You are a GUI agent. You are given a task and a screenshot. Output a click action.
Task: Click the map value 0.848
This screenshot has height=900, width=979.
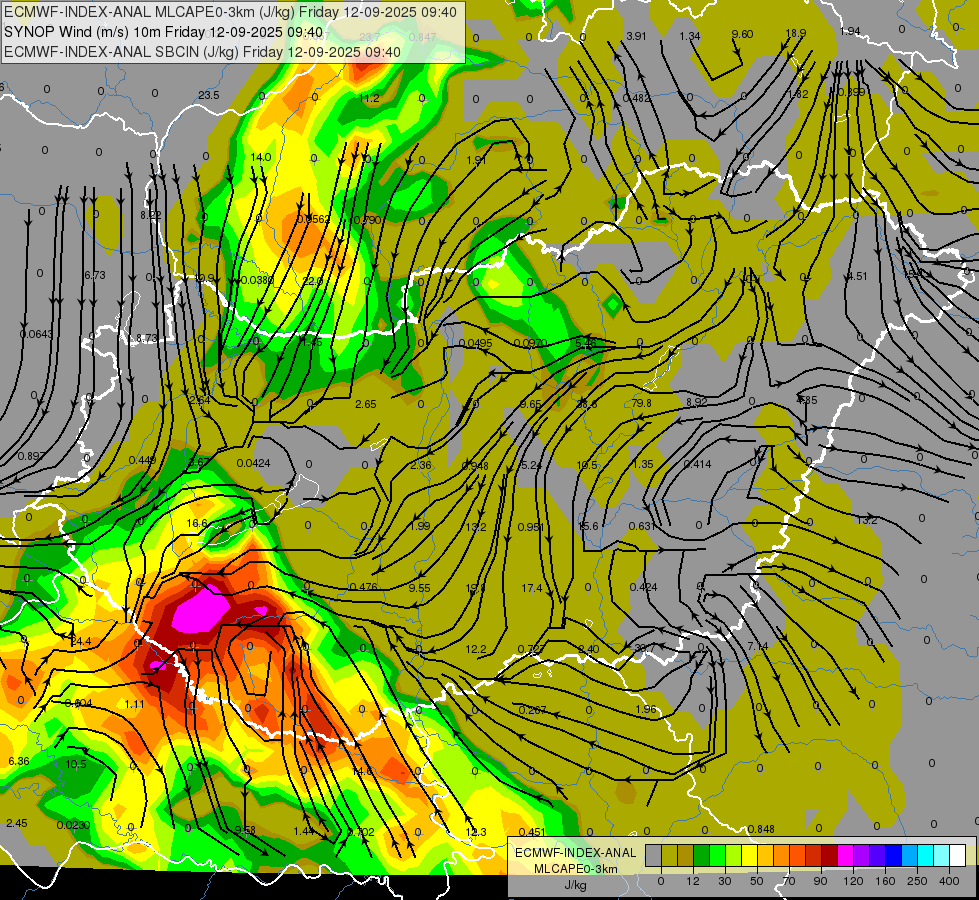tap(761, 829)
